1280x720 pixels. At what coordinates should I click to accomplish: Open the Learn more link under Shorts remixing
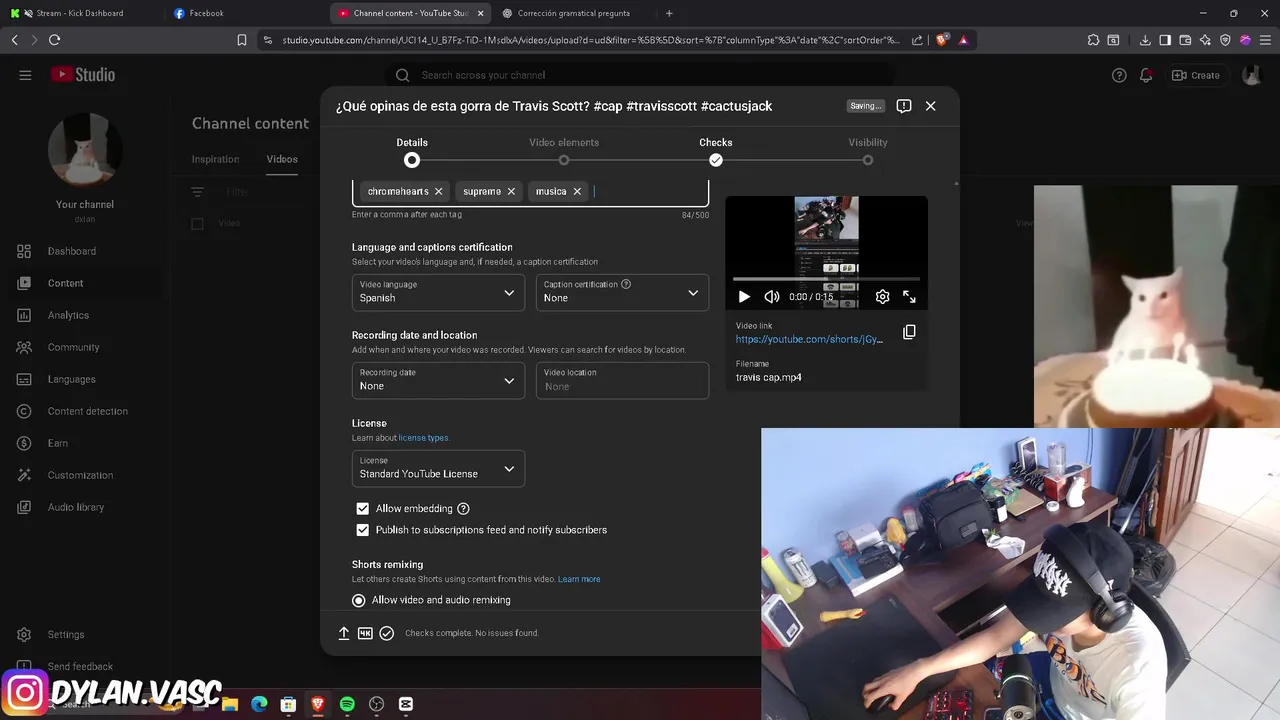[x=579, y=579]
